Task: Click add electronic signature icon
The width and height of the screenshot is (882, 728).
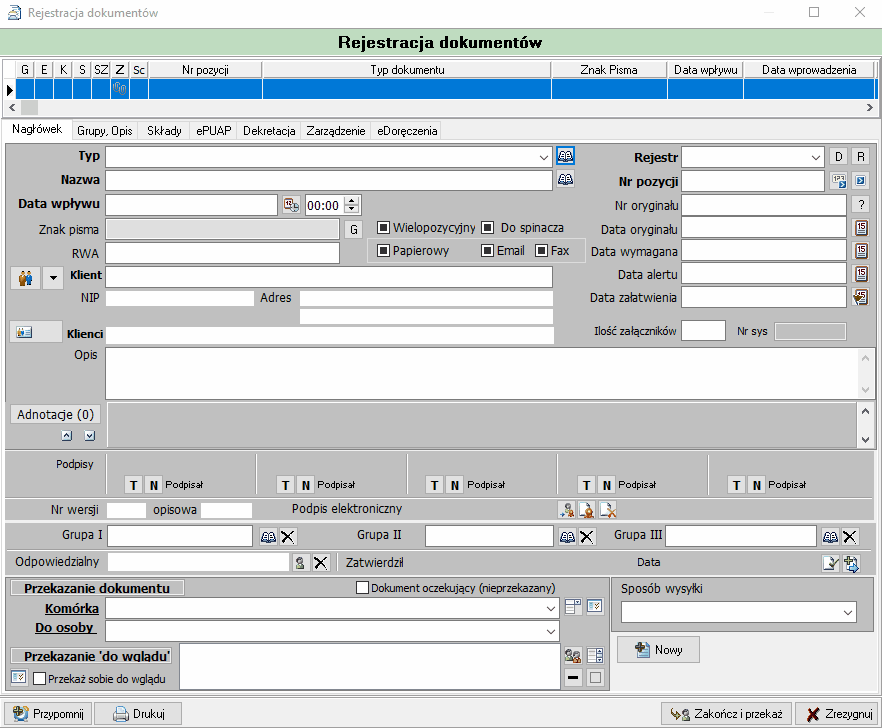Action: click(x=566, y=510)
